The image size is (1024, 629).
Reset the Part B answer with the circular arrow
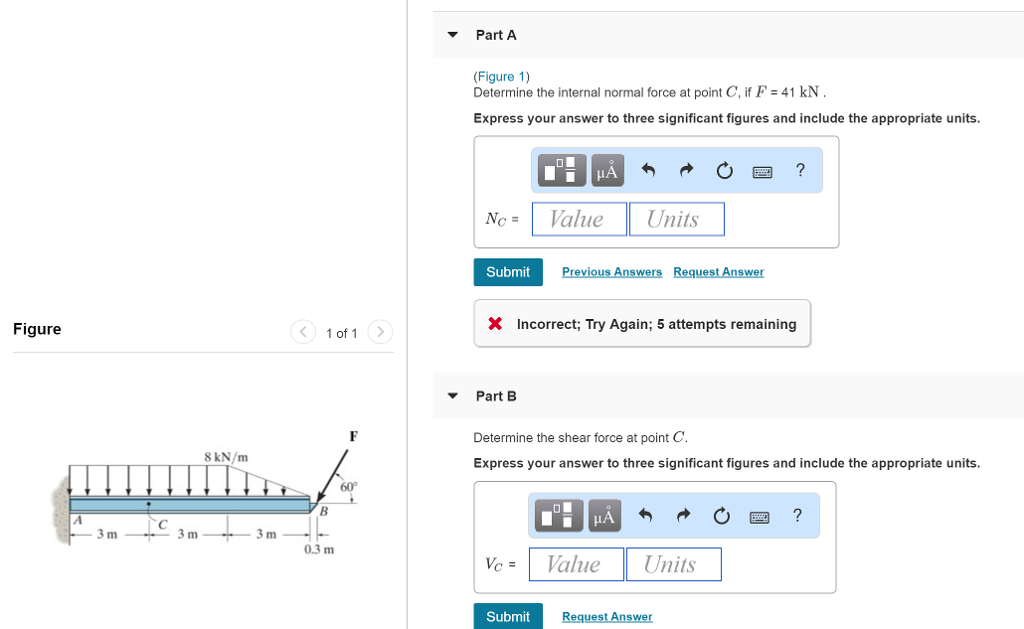tap(720, 516)
